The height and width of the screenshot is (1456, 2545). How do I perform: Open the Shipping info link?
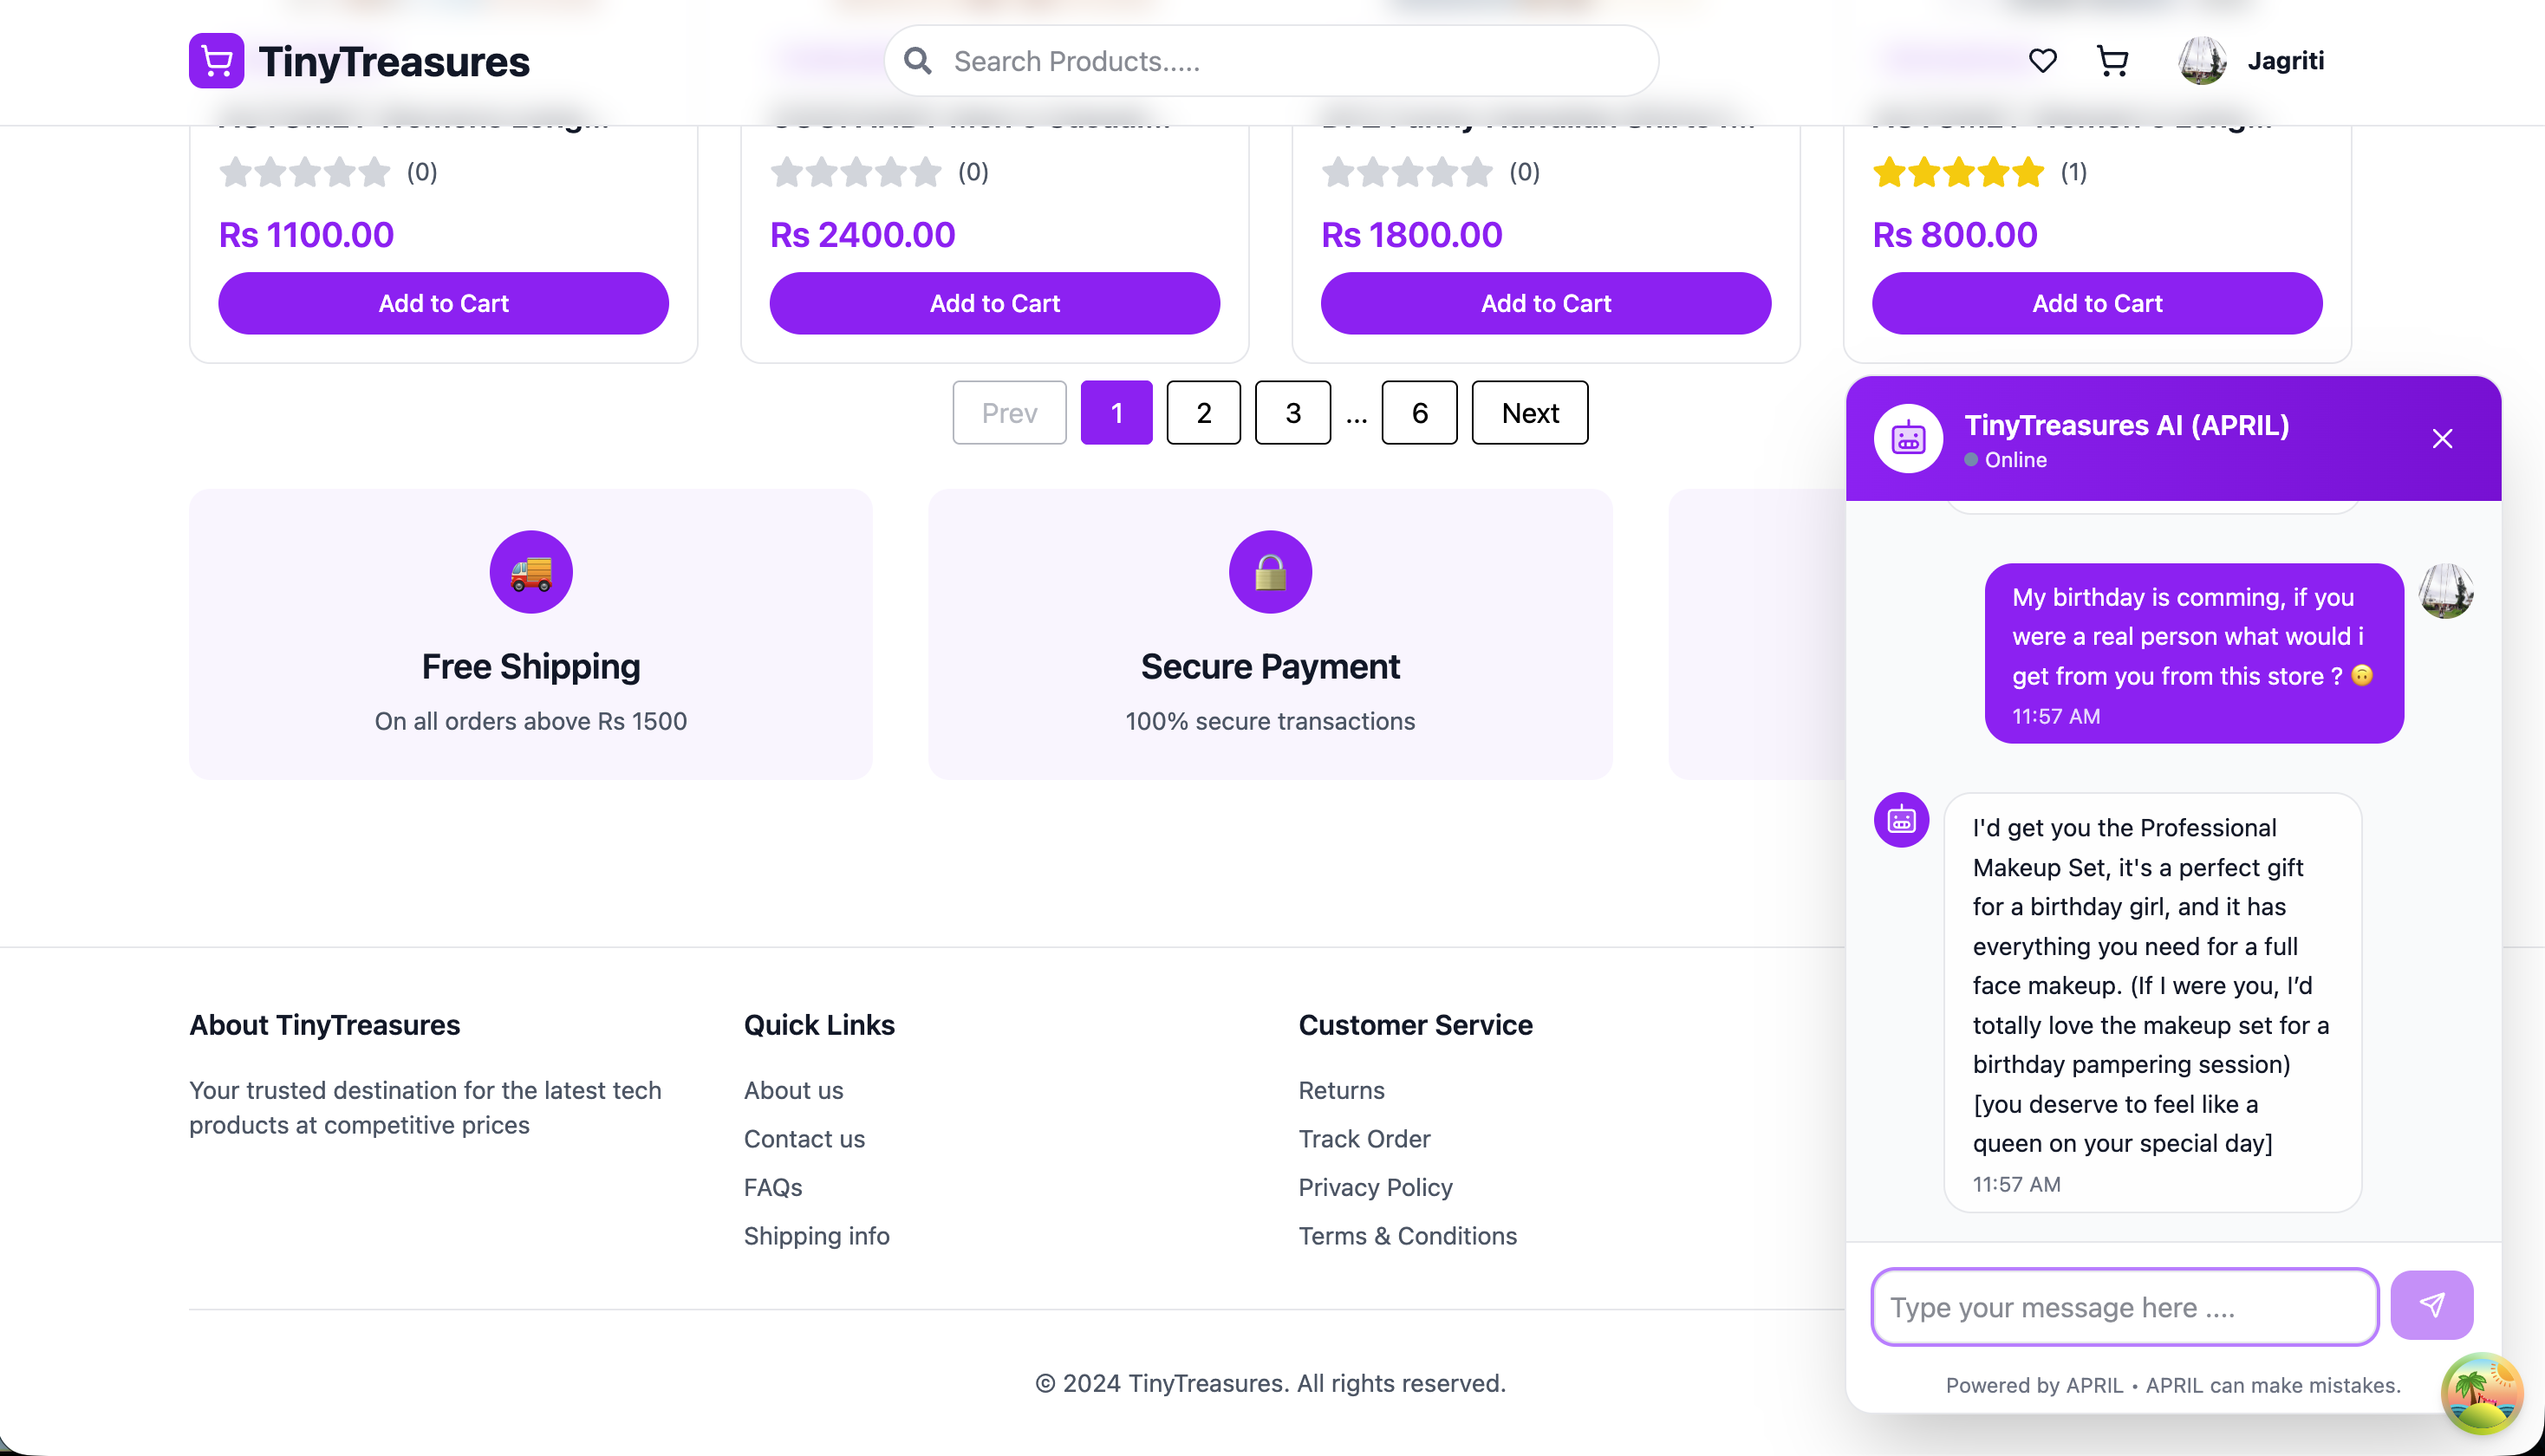click(817, 1236)
